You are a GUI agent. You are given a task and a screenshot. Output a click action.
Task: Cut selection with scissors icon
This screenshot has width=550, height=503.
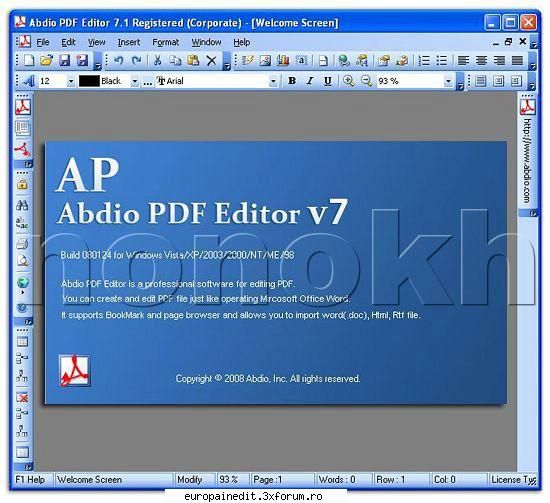coord(157,60)
